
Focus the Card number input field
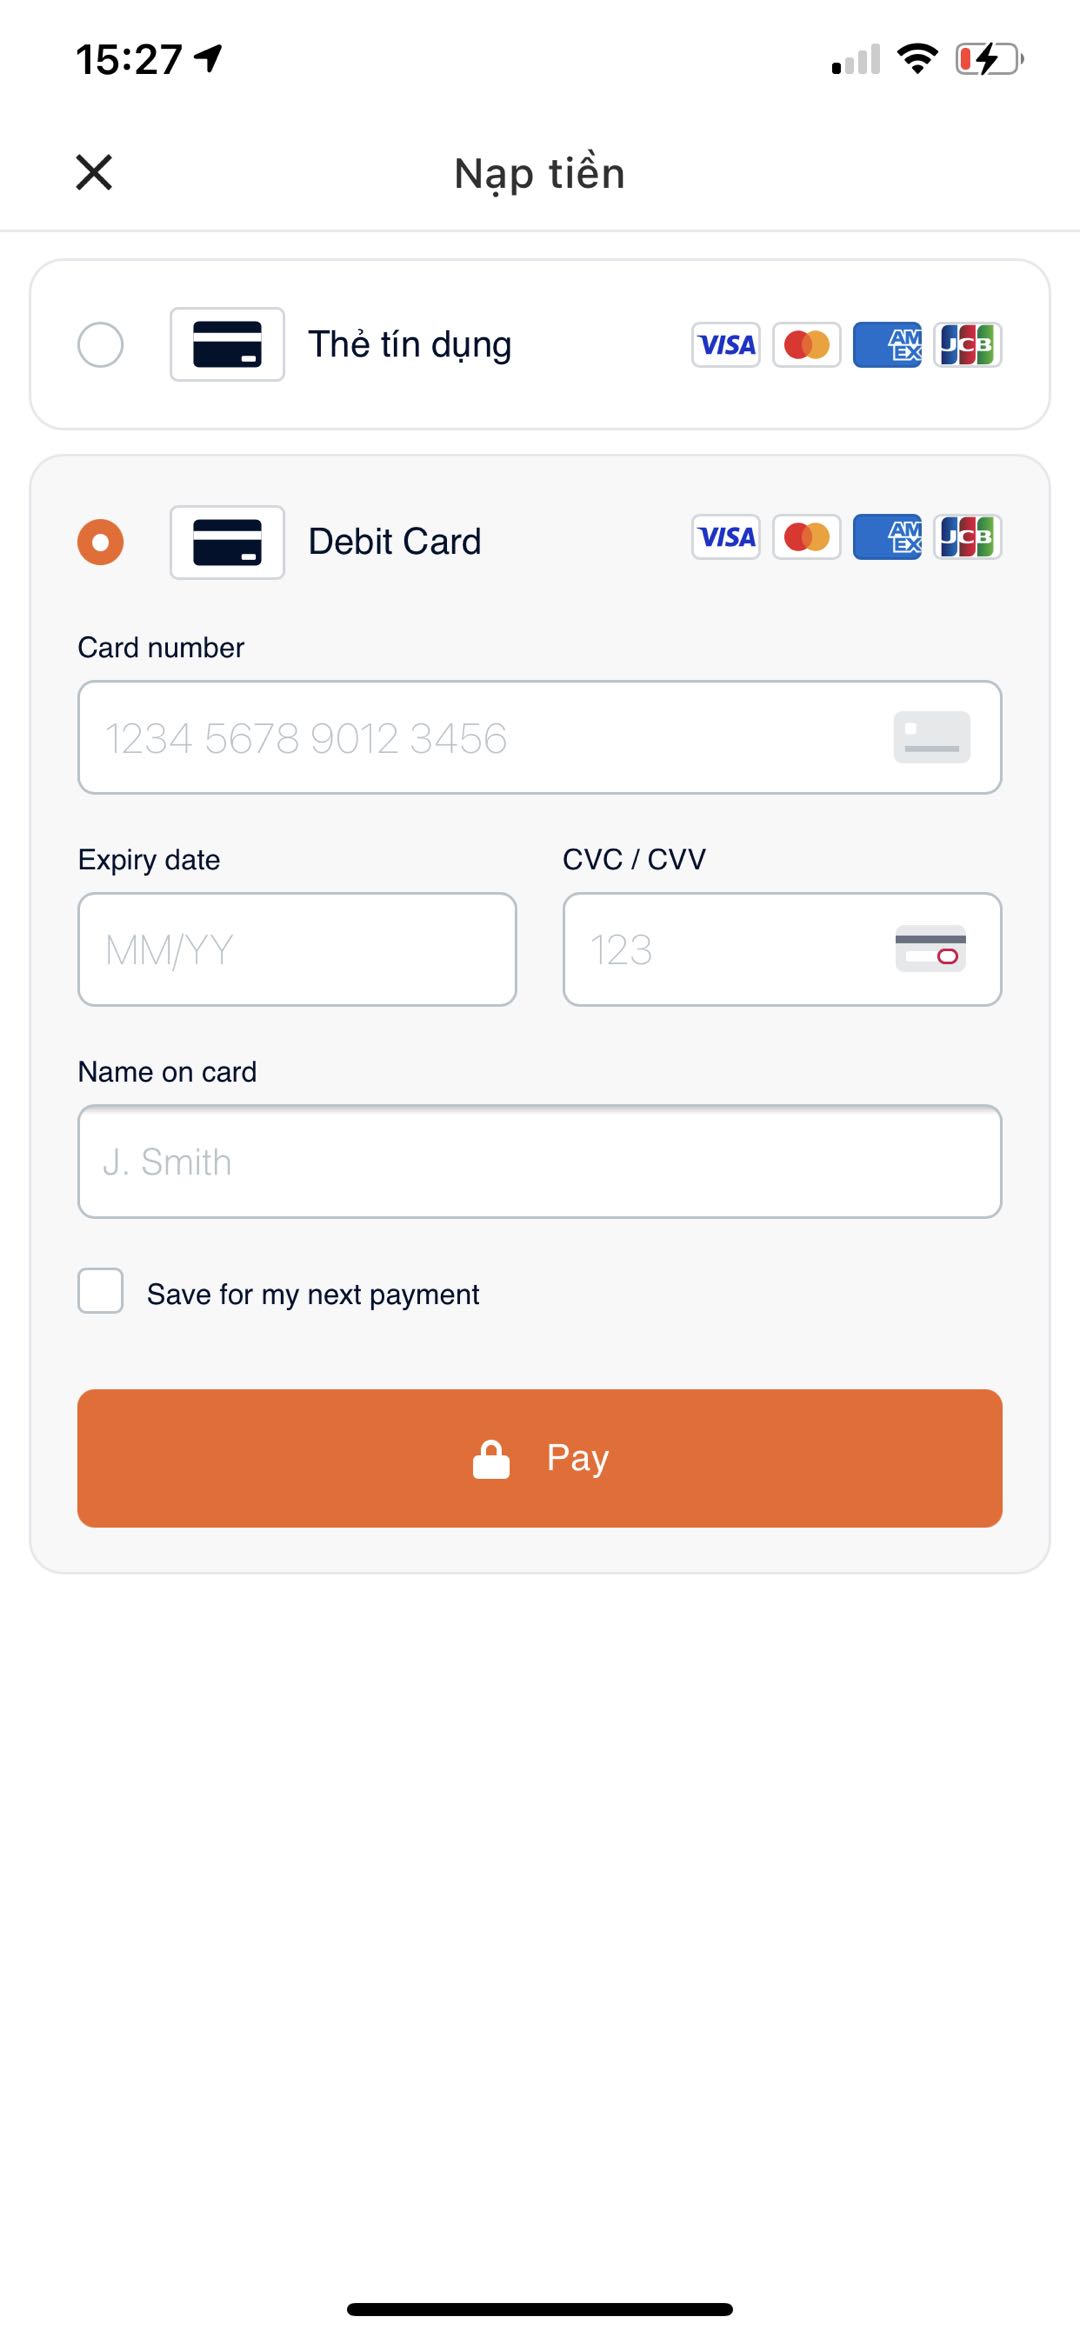point(540,738)
